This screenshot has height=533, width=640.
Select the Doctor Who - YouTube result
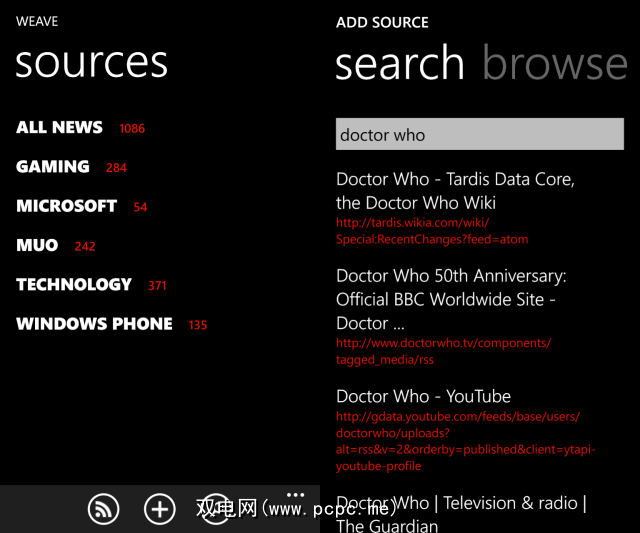tap(423, 396)
